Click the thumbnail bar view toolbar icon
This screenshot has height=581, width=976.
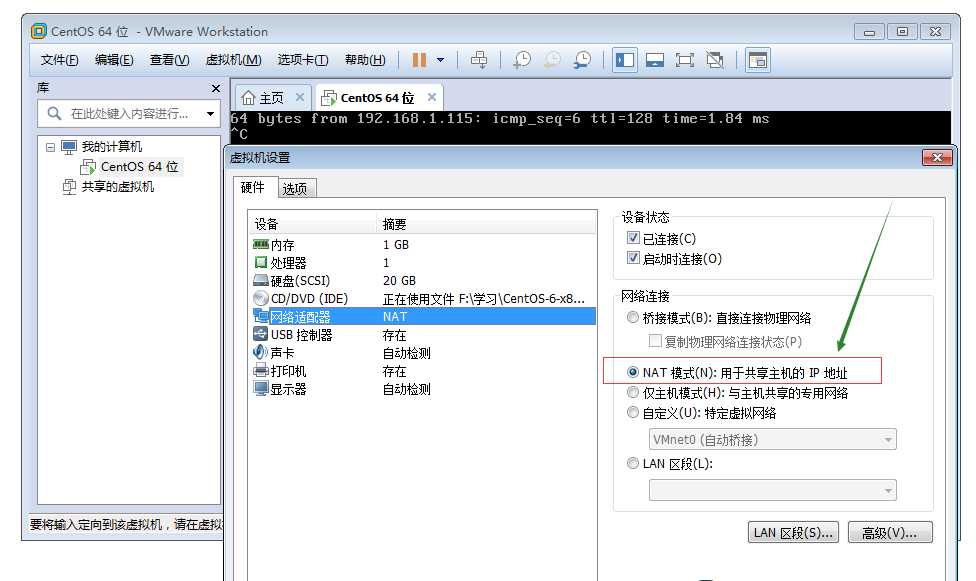[x=654, y=60]
